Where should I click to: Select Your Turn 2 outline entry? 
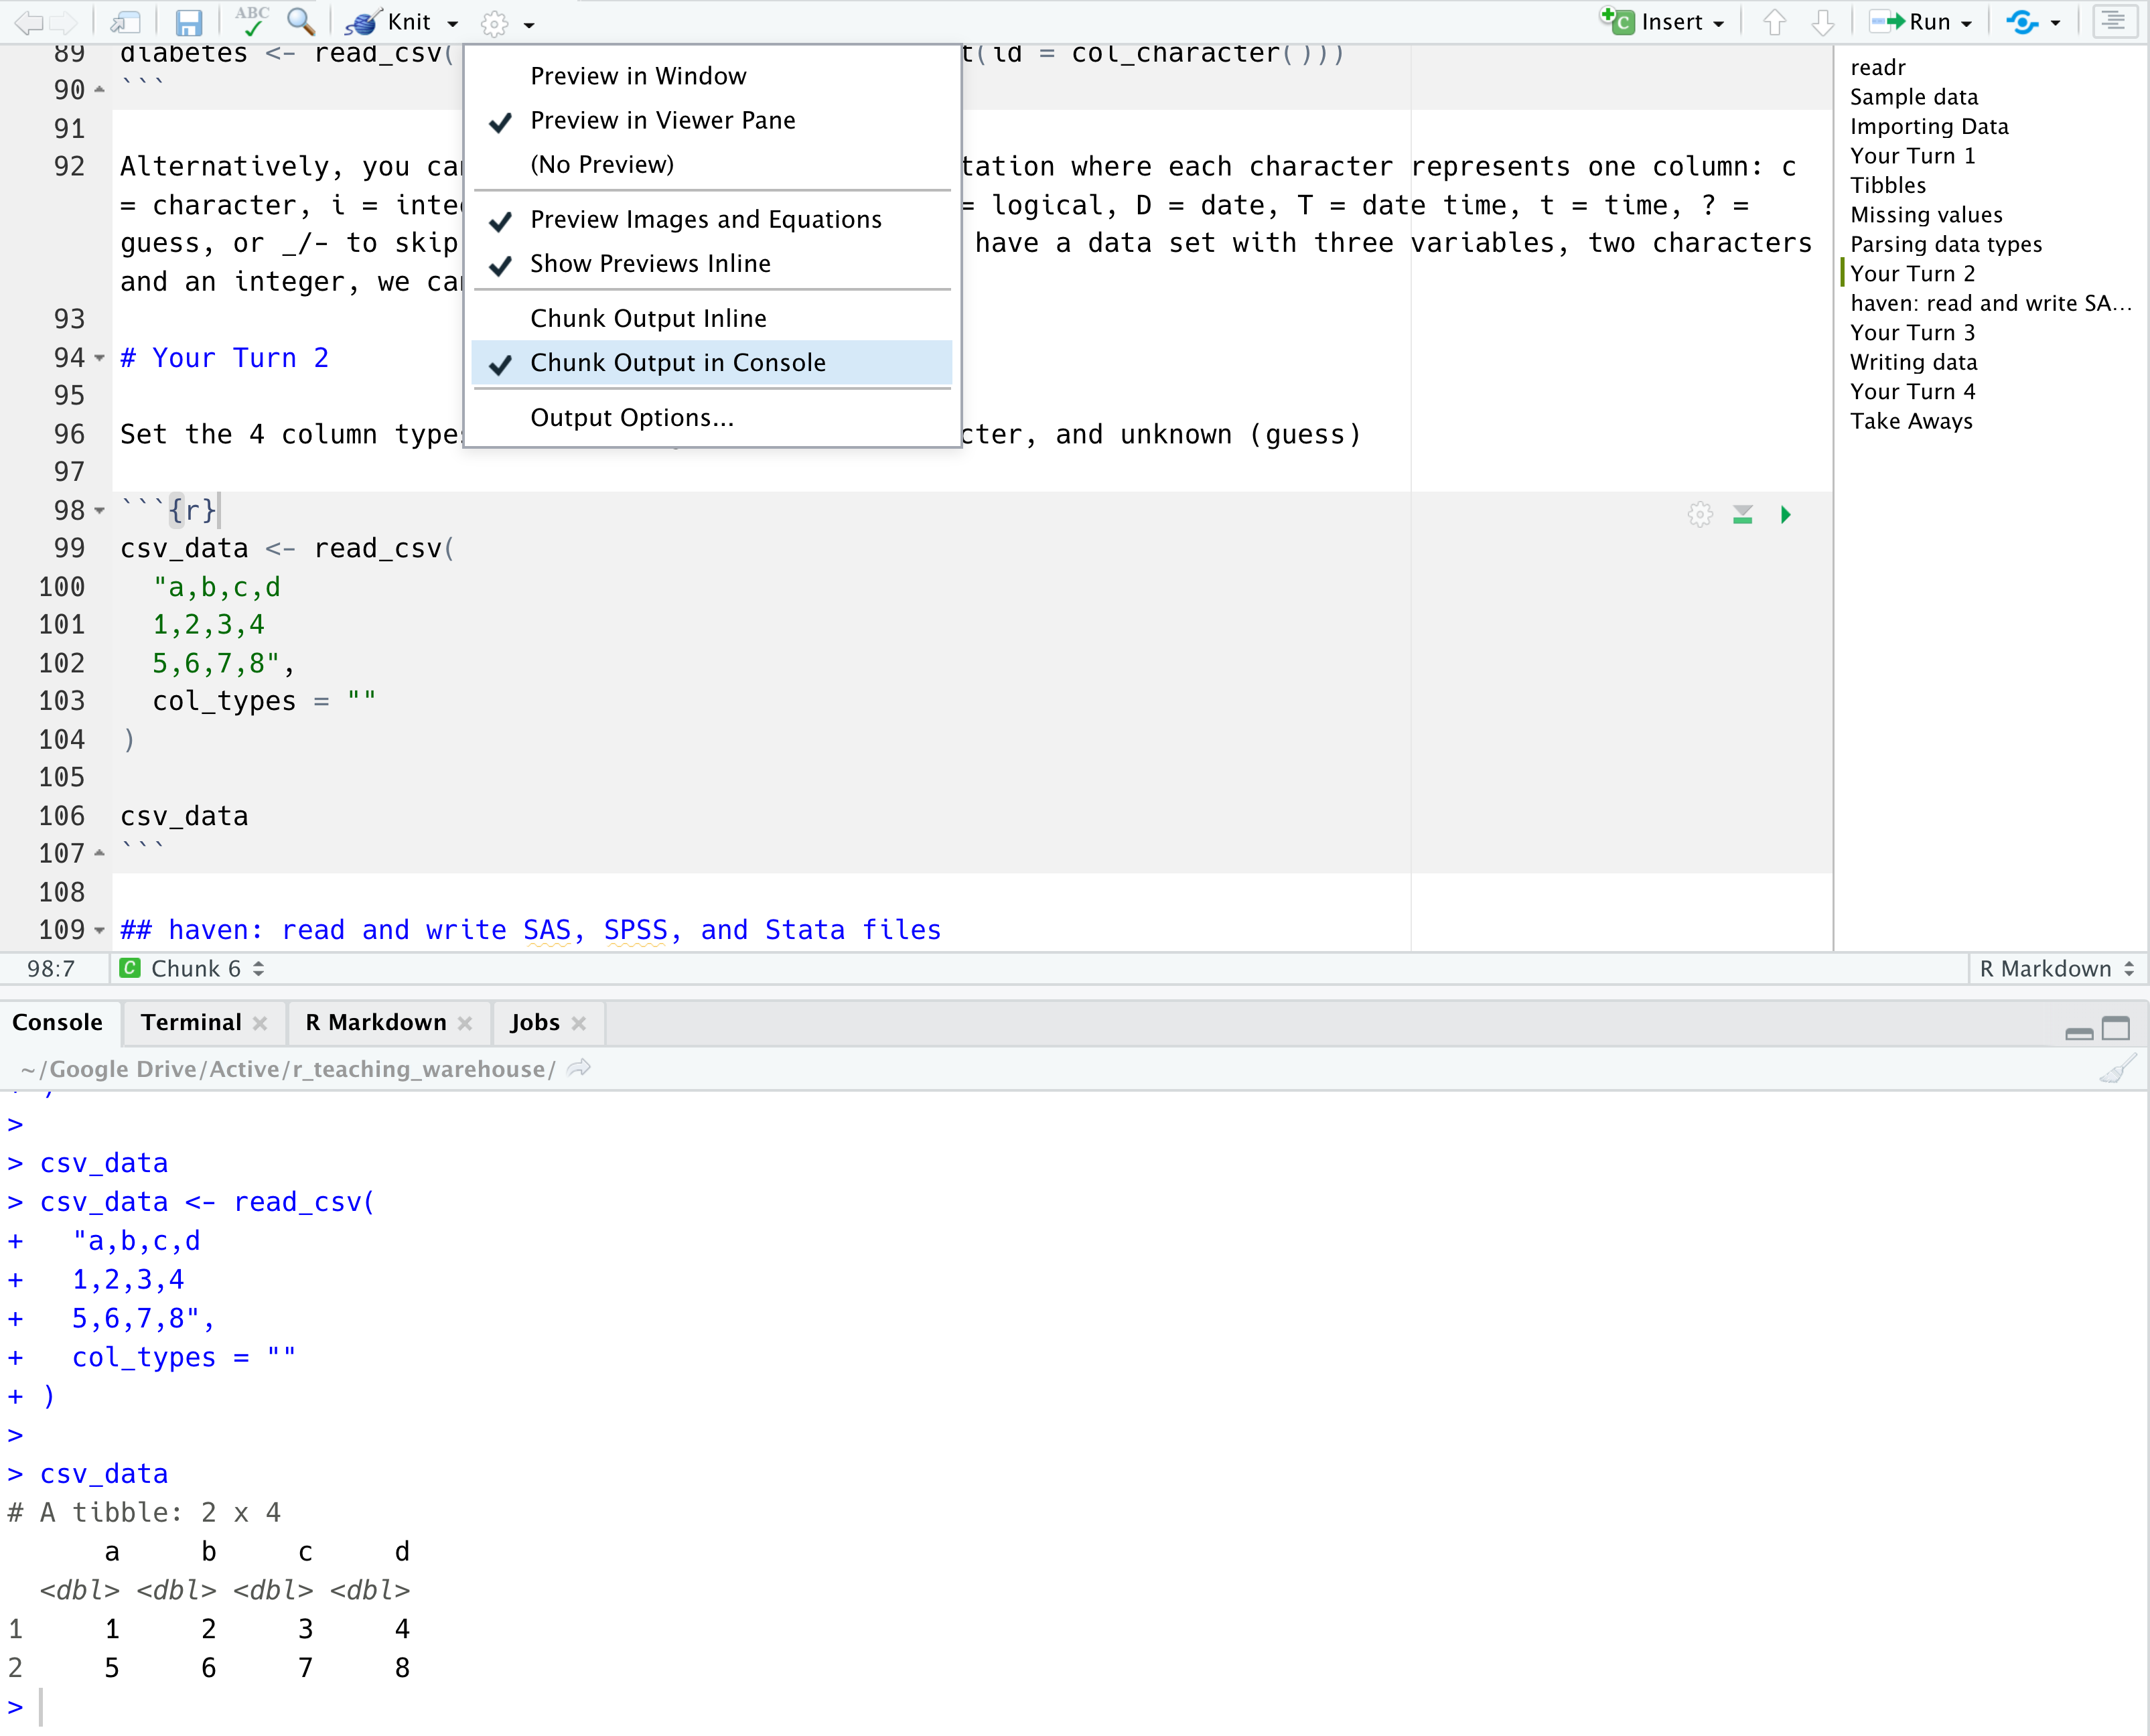click(x=1912, y=274)
